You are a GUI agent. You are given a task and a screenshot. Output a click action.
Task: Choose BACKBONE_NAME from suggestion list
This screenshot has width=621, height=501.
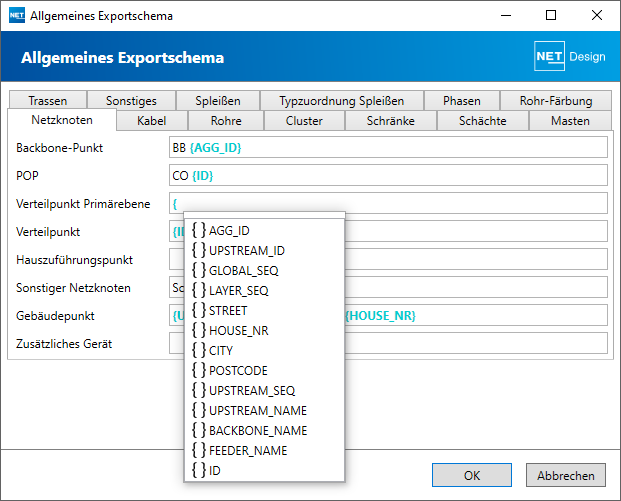coord(264,431)
